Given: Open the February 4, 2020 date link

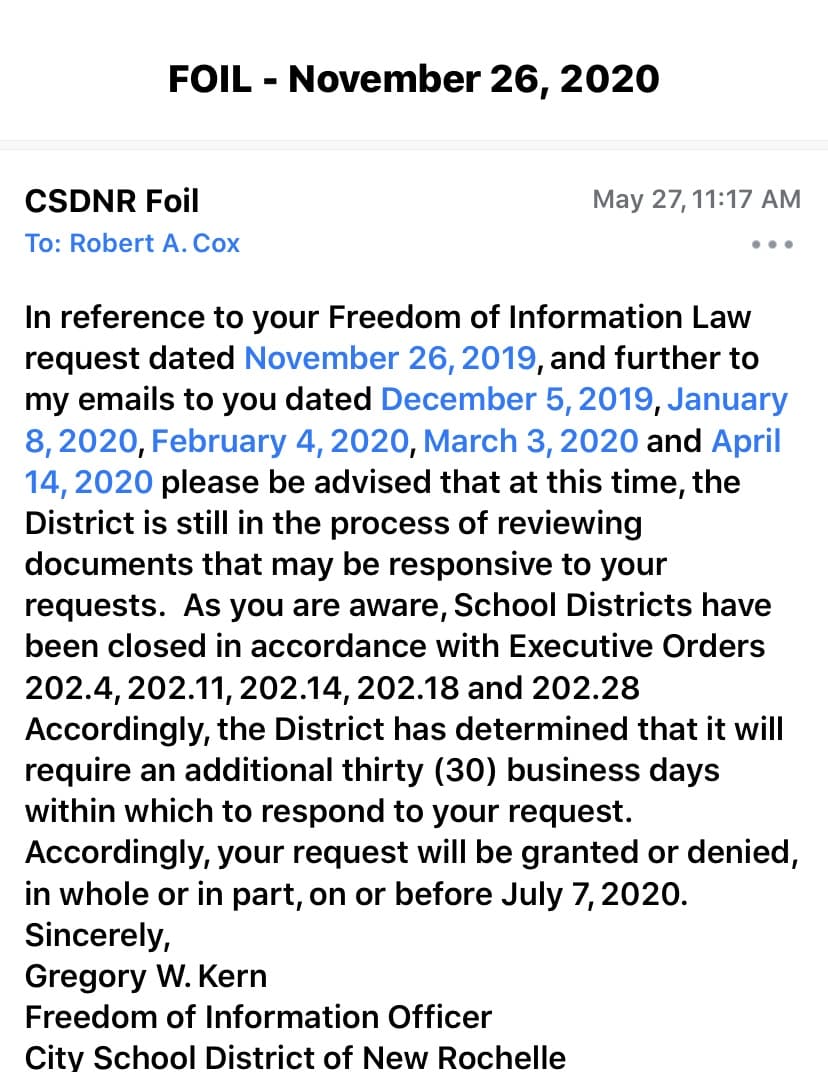Looking at the screenshot, I should tap(280, 441).
